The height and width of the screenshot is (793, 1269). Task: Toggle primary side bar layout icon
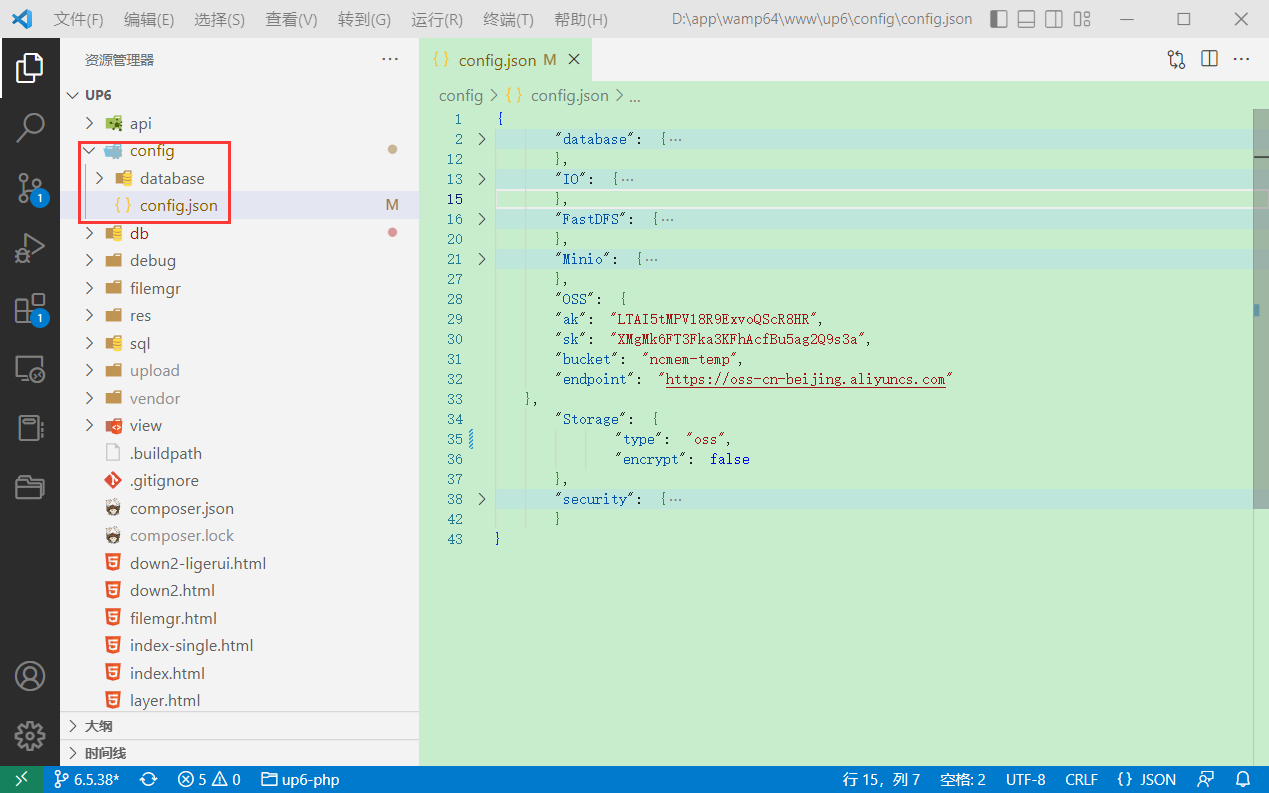pos(998,19)
